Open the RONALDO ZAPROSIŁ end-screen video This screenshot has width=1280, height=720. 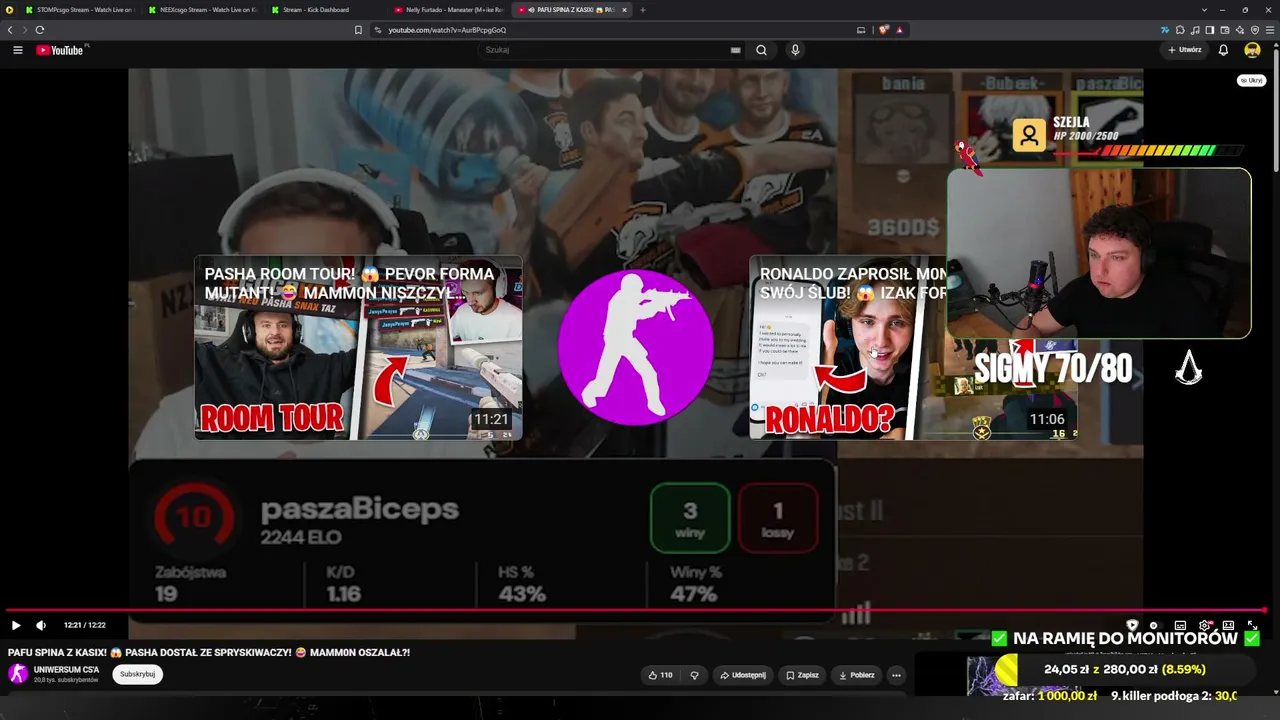click(x=912, y=348)
